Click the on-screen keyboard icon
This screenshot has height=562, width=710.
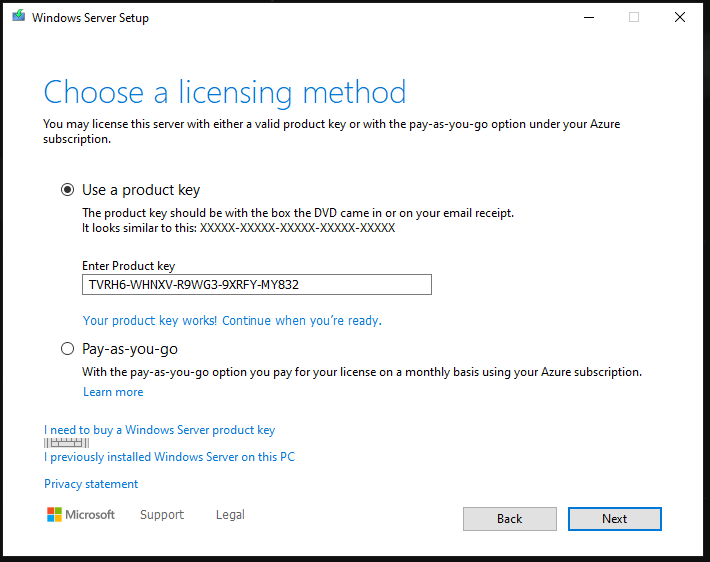coord(67,443)
